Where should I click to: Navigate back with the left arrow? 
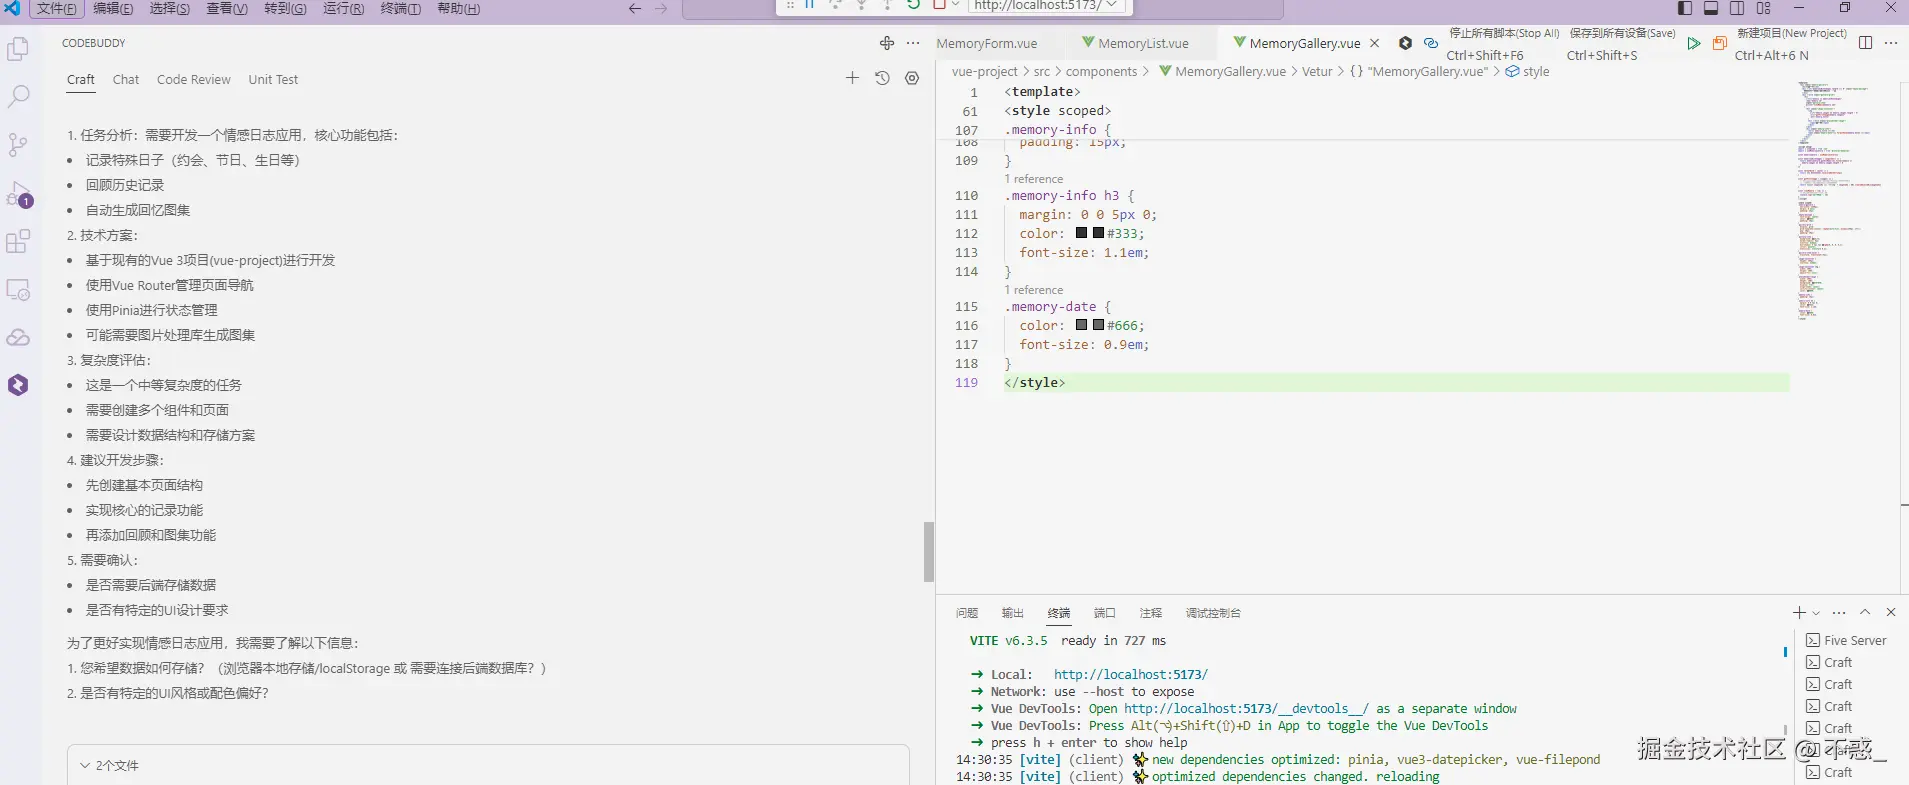click(635, 8)
